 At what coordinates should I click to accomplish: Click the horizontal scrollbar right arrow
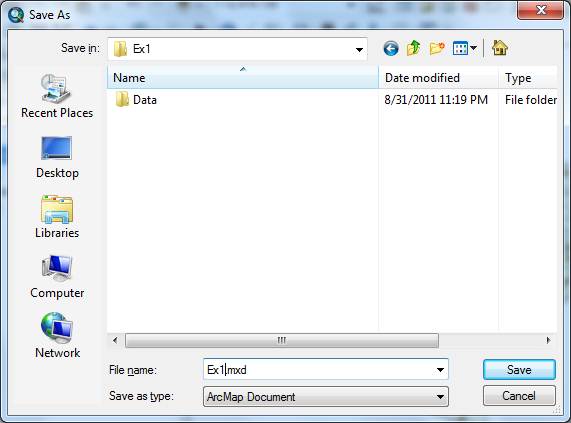[x=548, y=340]
